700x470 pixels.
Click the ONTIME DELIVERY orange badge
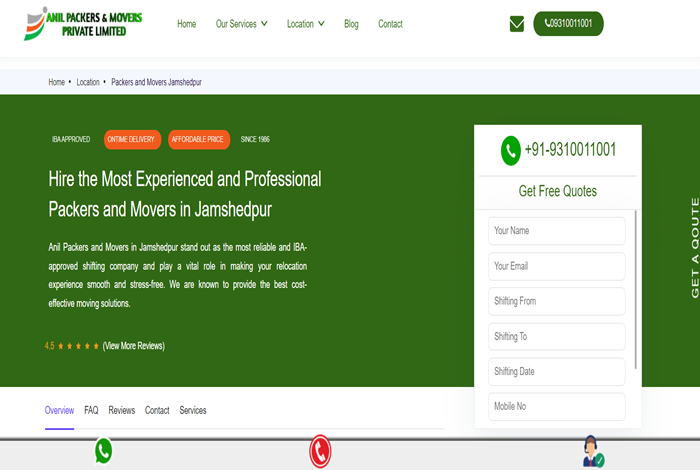tap(131, 139)
